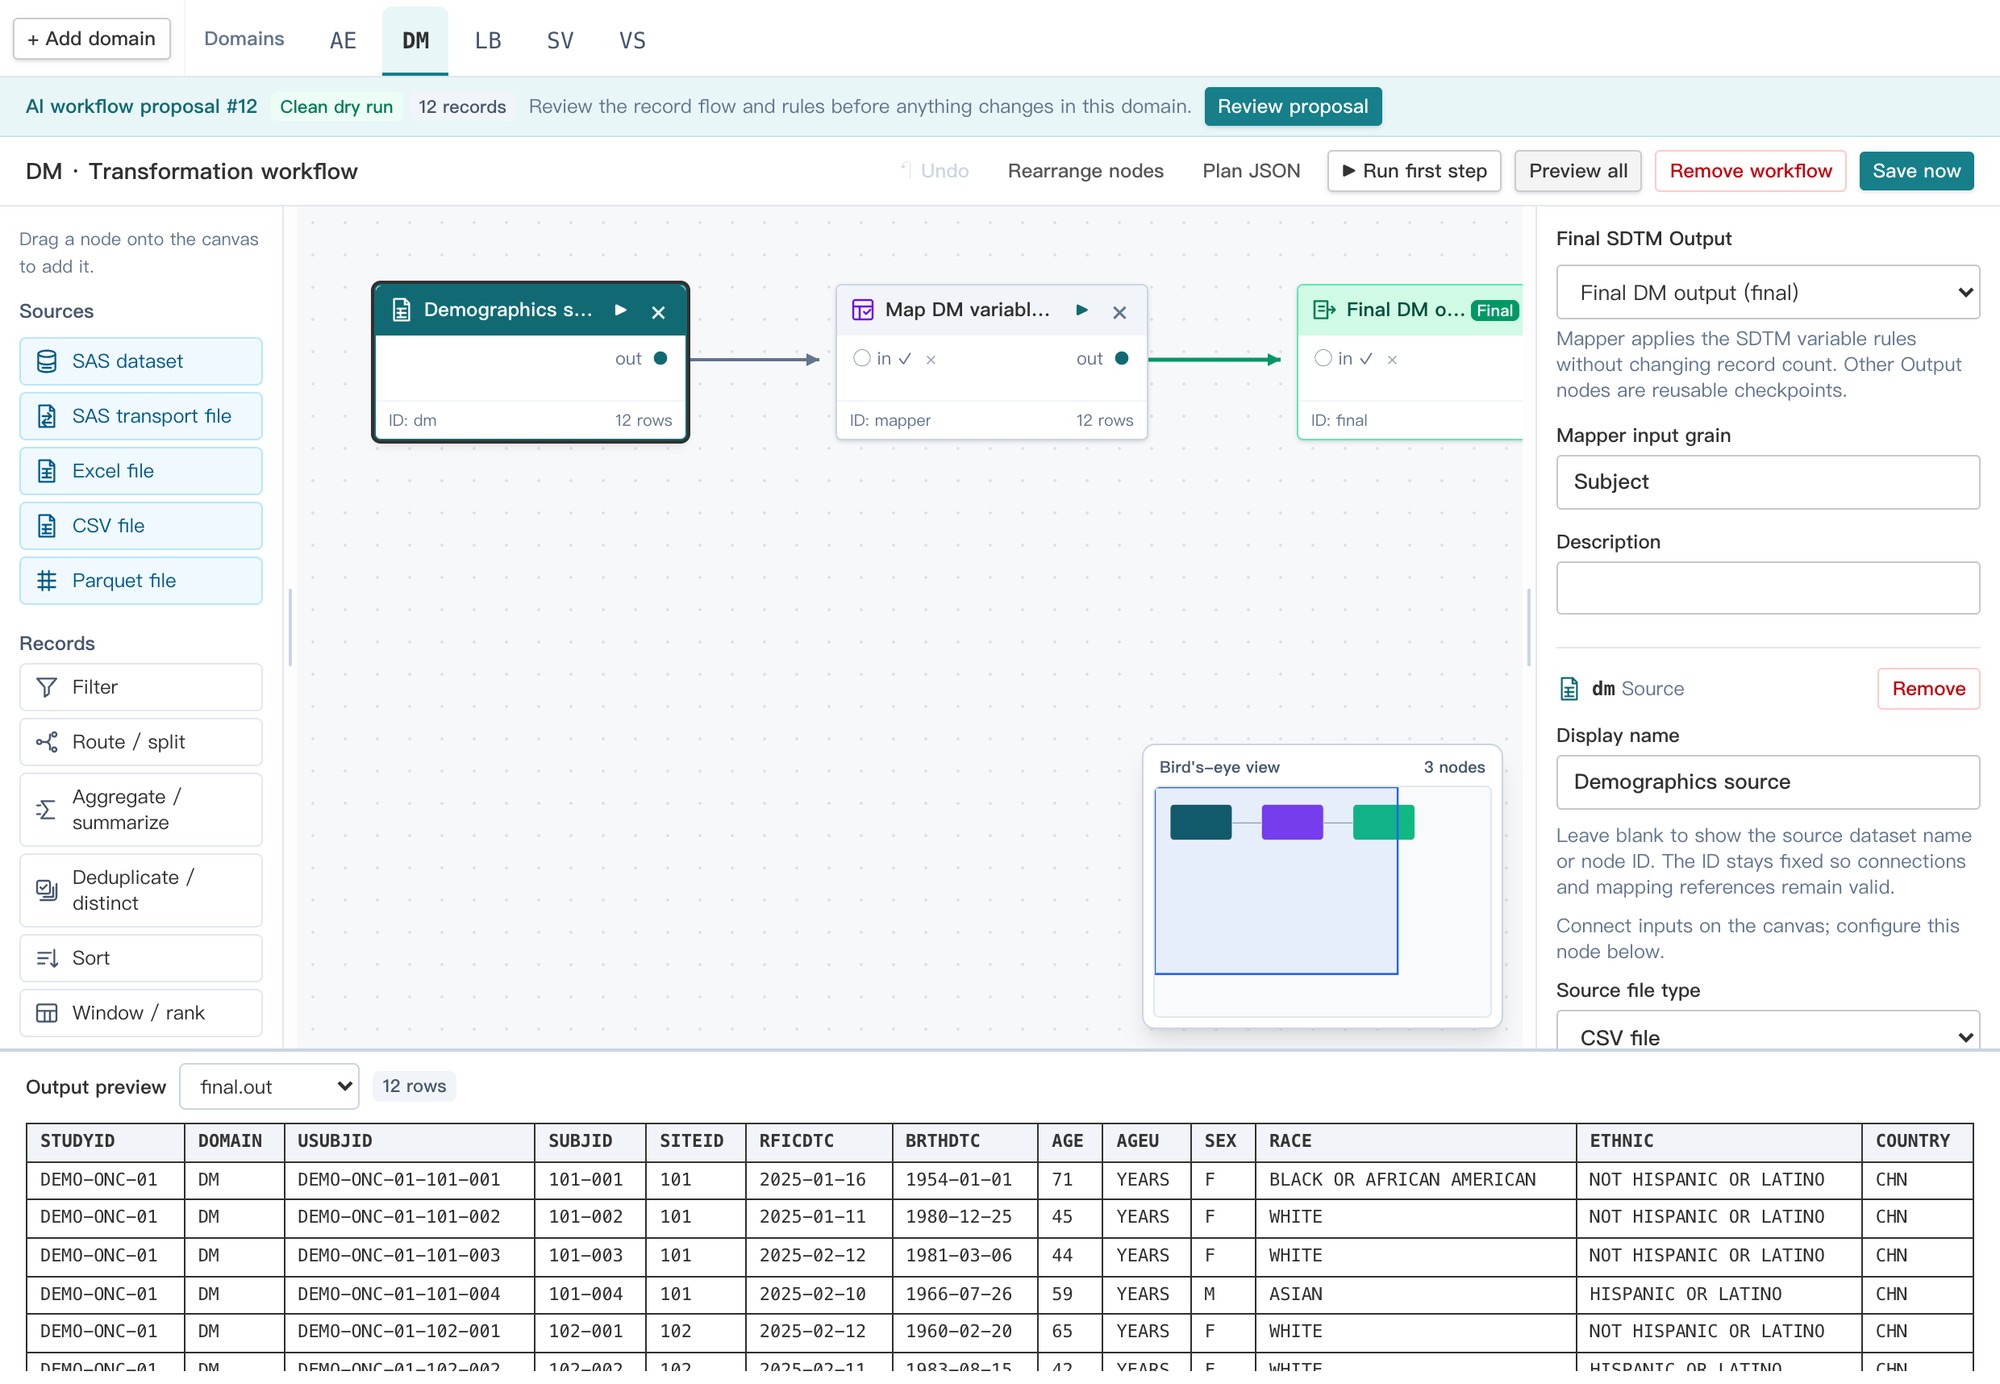Open the Final SDTM Output dropdown
Image resolution: width=2000 pixels, height=1384 pixels.
click(x=1768, y=292)
